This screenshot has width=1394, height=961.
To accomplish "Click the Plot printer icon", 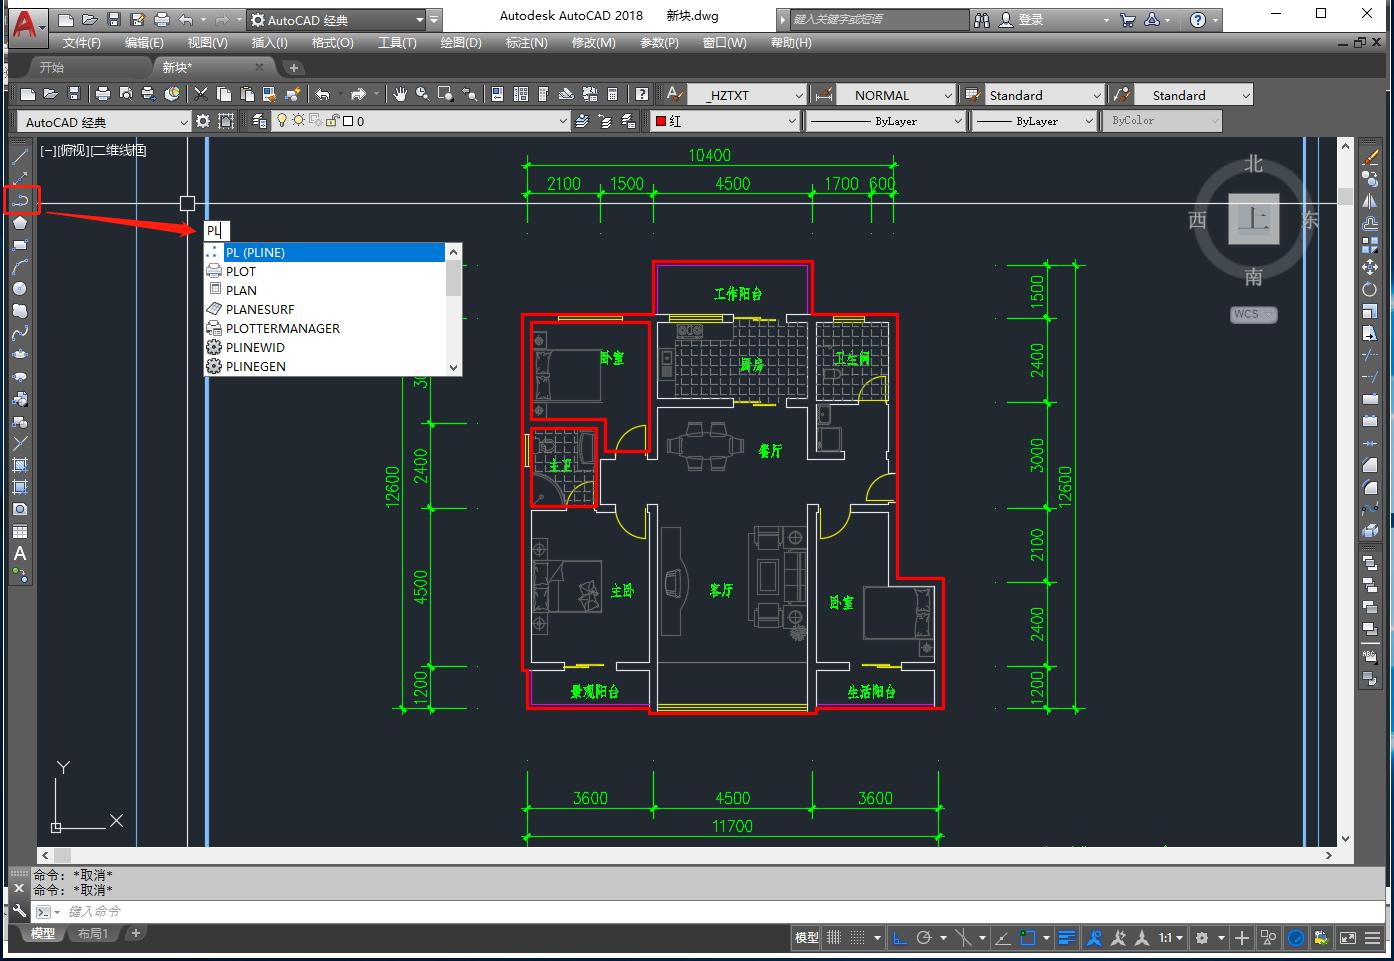I will pyautogui.click(x=102, y=95).
